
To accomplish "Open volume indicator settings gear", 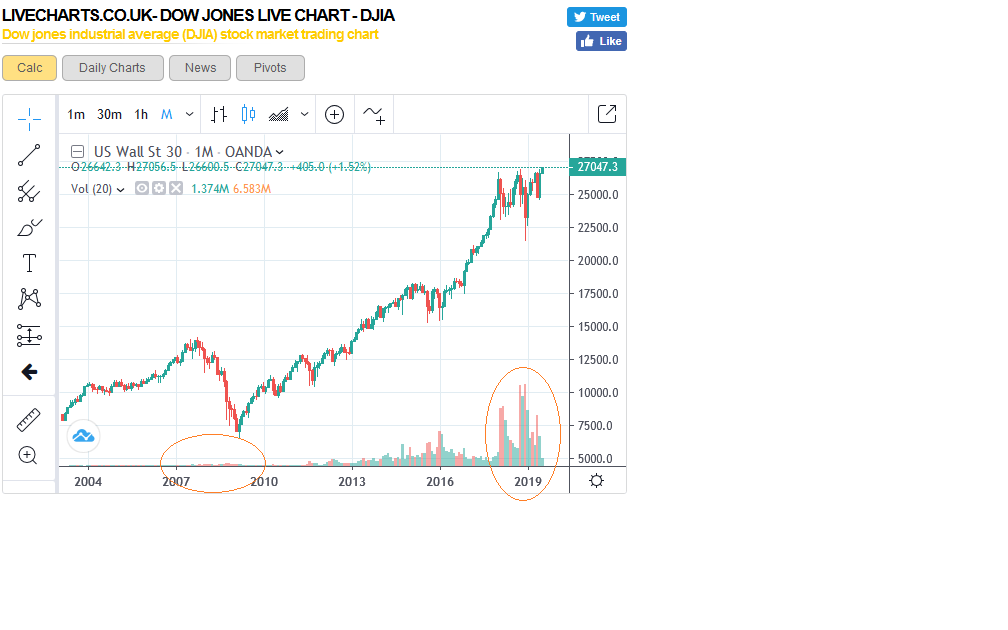I will [x=159, y=188].
